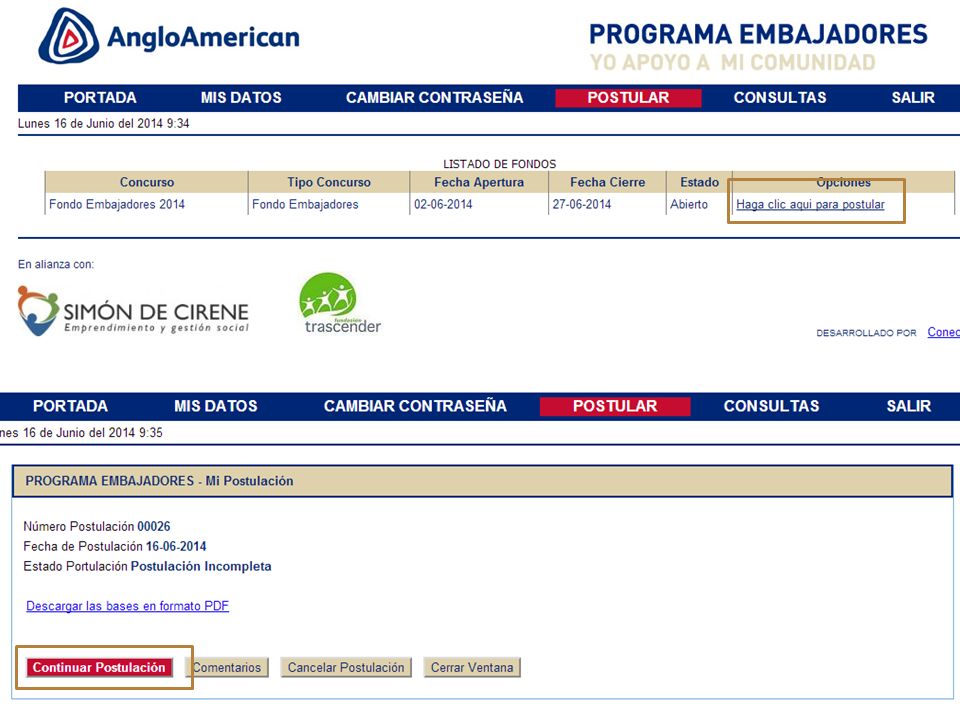Viewport: 960px width, 720px height.
Task: Click the Fecha Cierre column header
Action: 607,182
